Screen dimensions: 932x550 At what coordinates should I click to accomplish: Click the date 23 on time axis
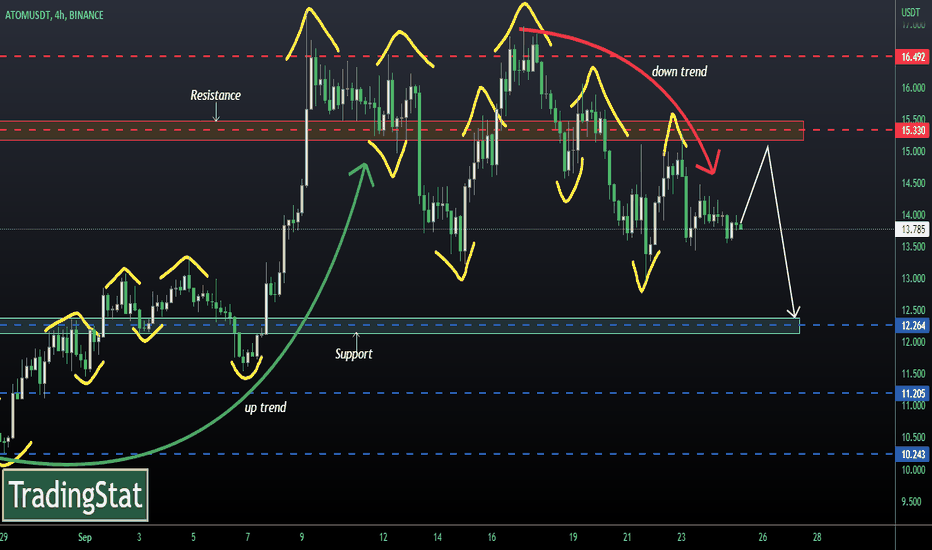(x=681, y=538)
